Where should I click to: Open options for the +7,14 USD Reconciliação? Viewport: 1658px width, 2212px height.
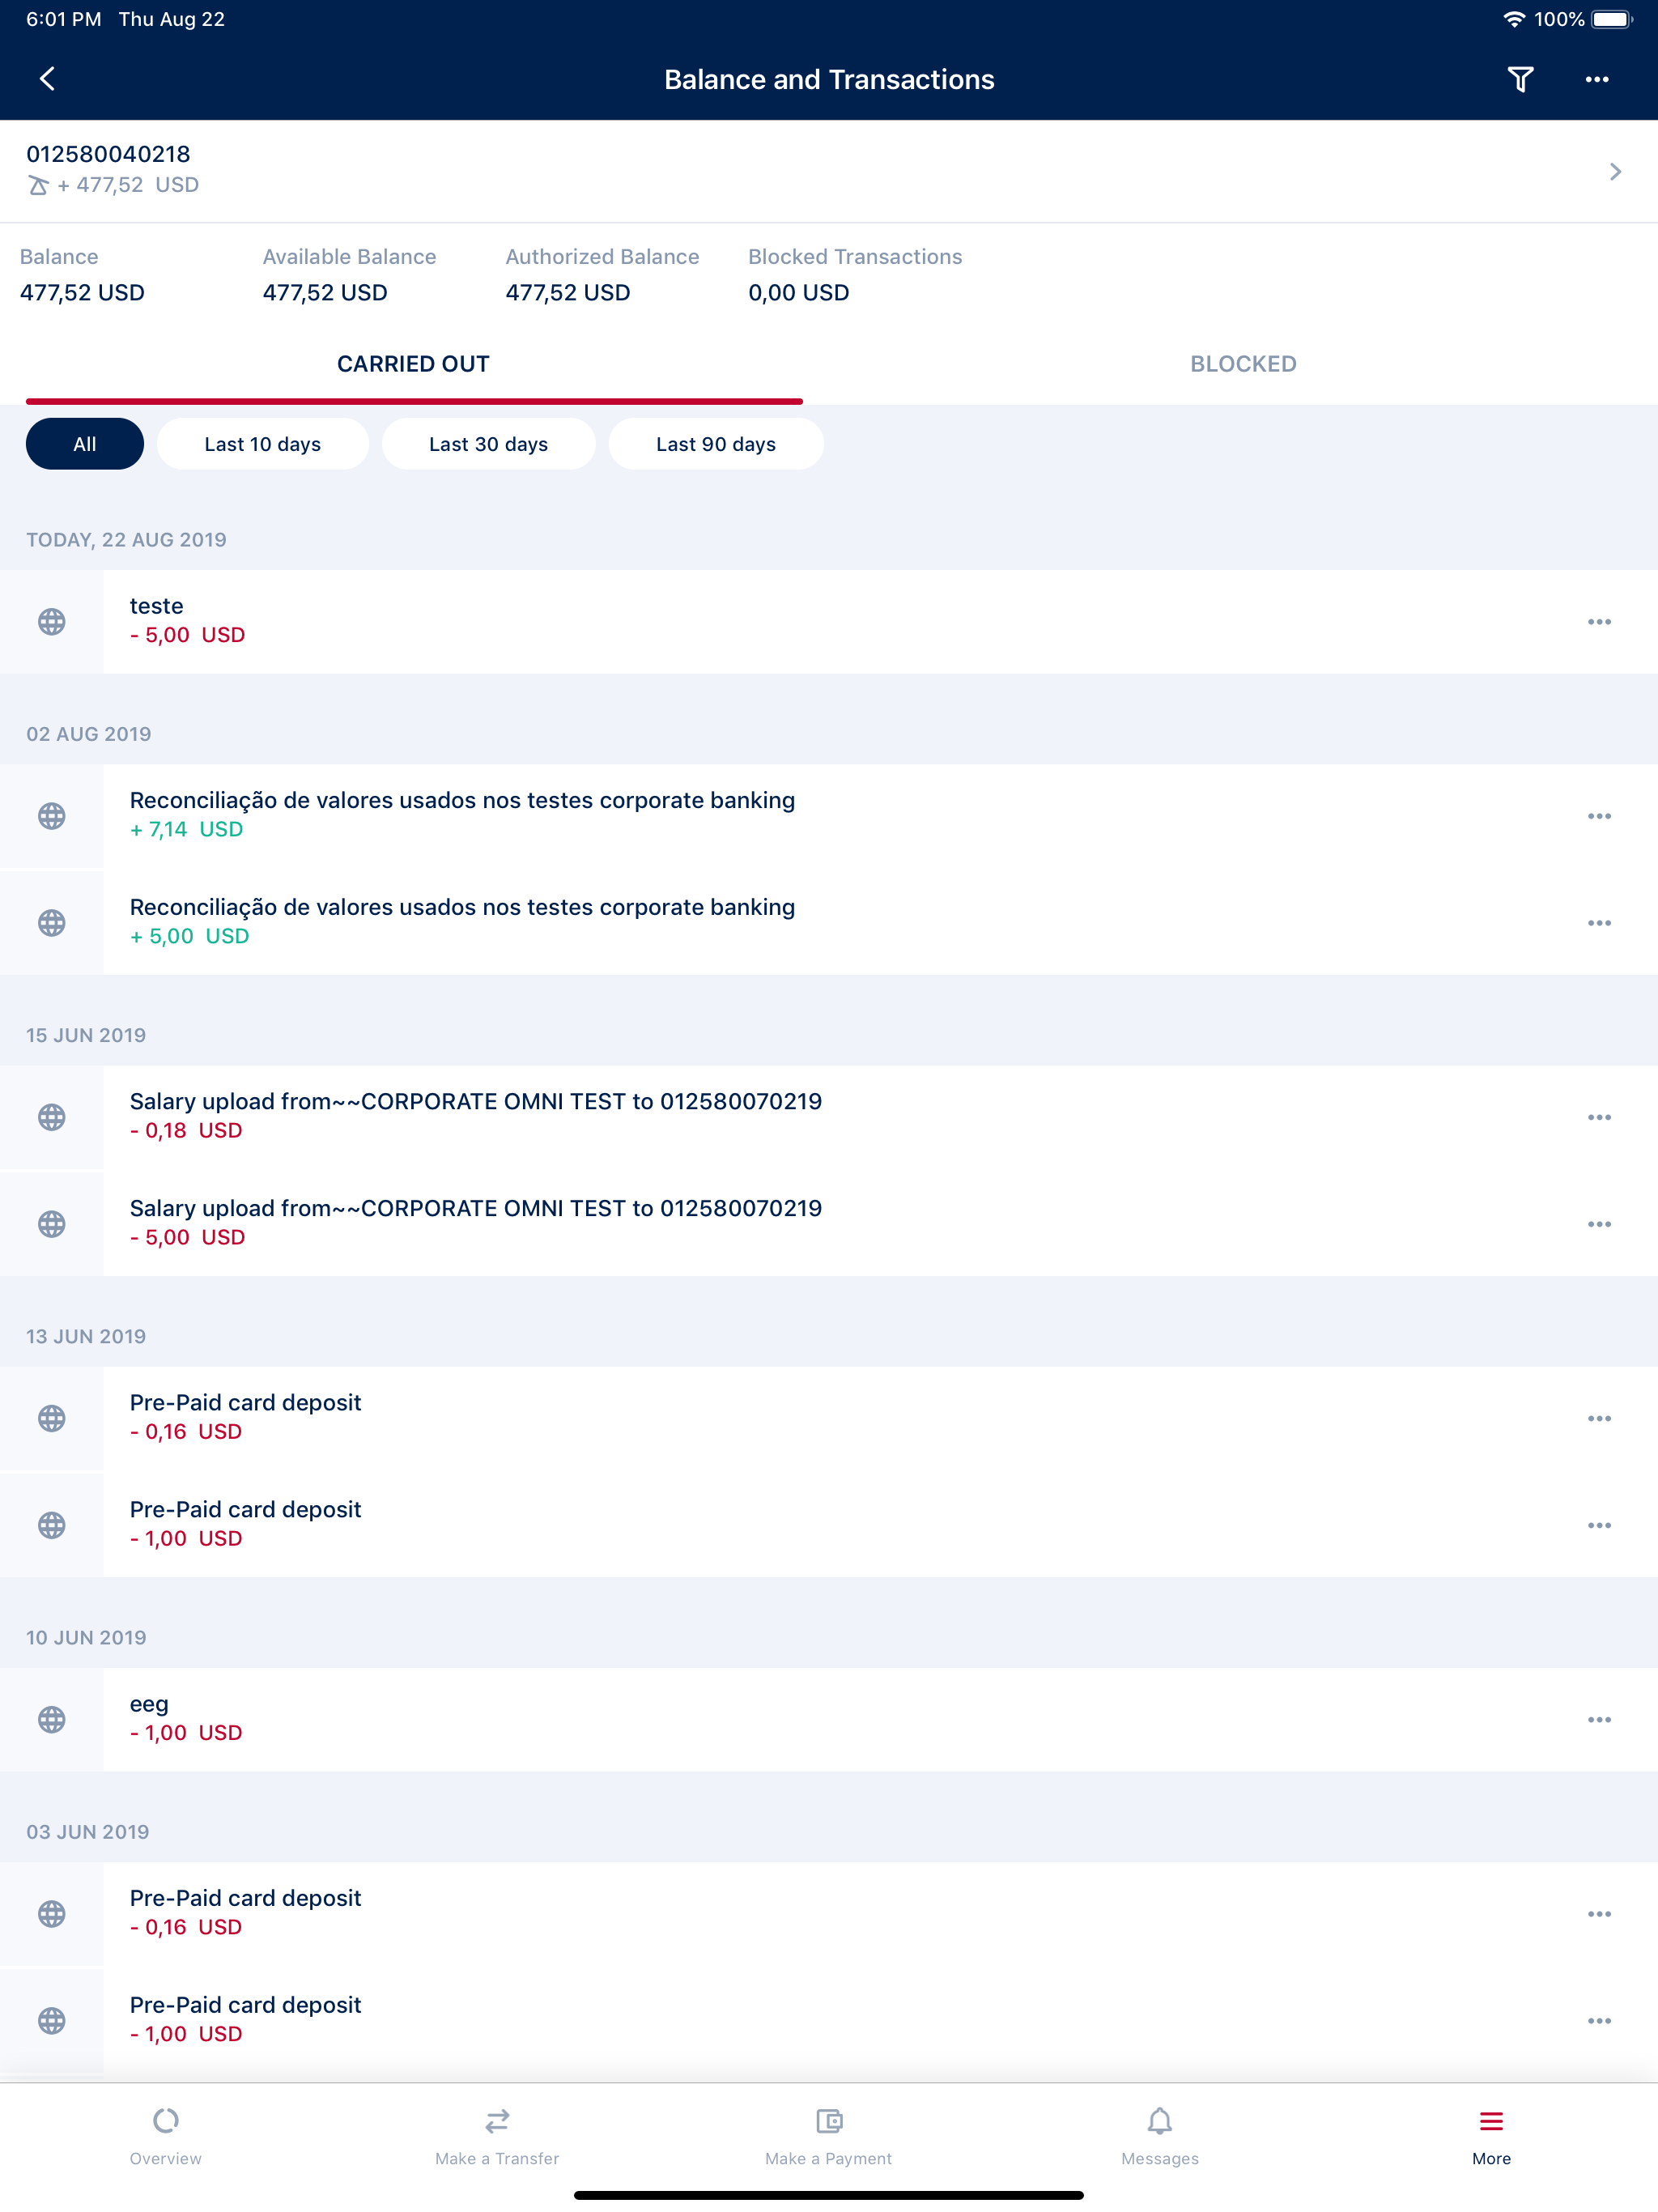(x=1599, y=816)
